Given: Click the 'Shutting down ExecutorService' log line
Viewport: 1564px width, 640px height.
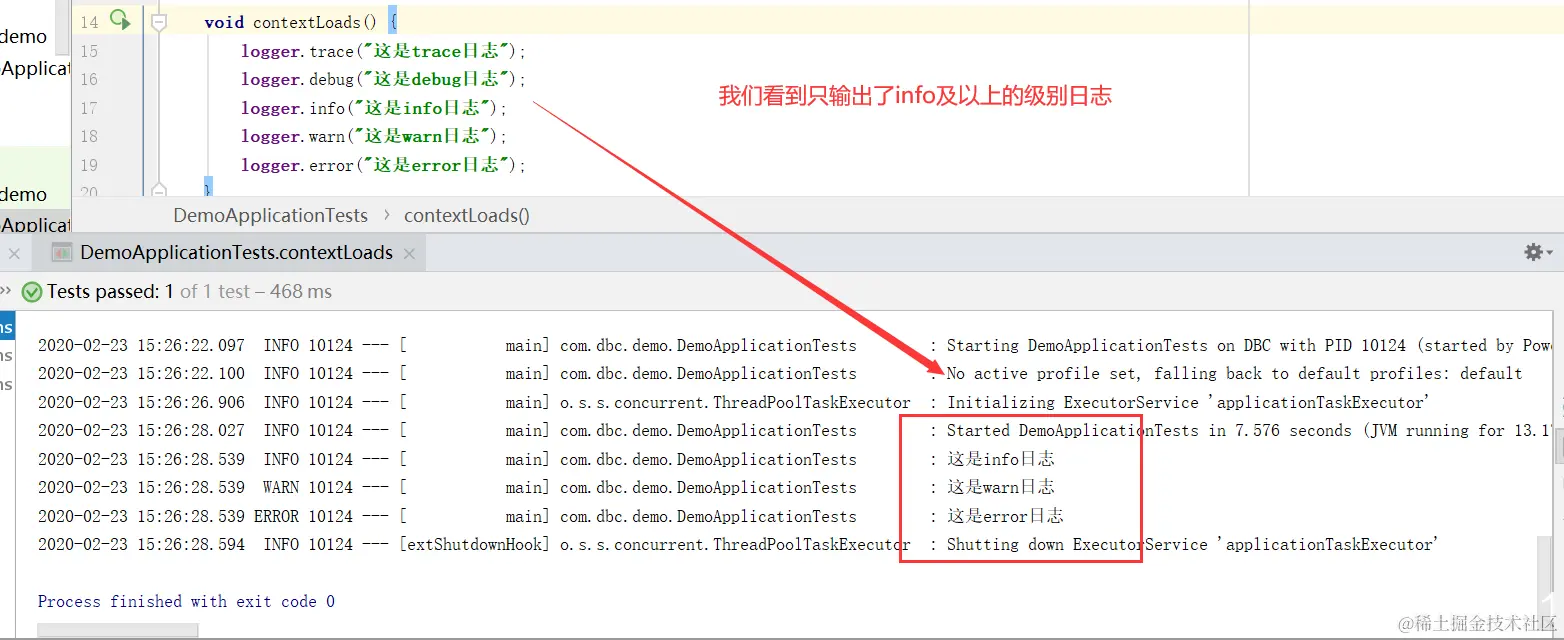Looking at the screenshot, I should point(738,545).
